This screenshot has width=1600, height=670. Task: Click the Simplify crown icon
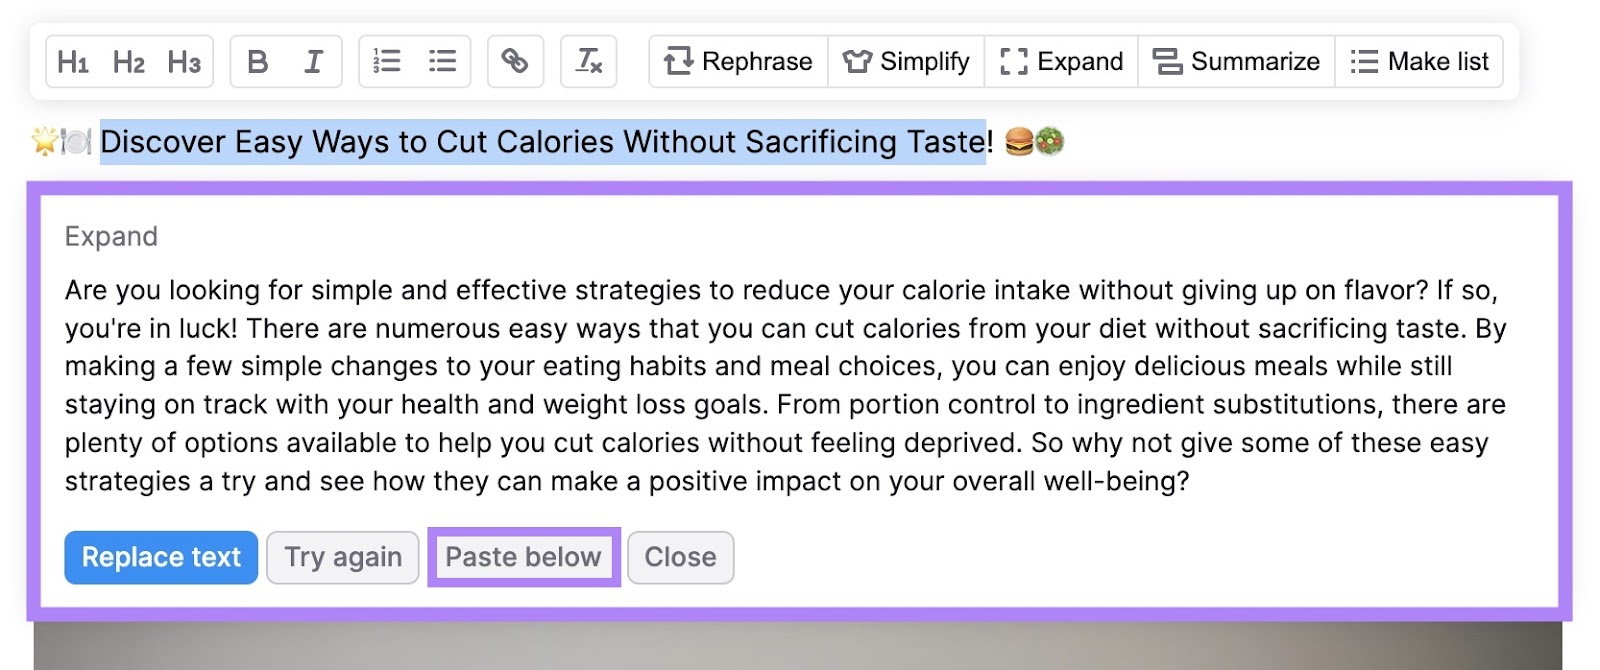(855, 62)
